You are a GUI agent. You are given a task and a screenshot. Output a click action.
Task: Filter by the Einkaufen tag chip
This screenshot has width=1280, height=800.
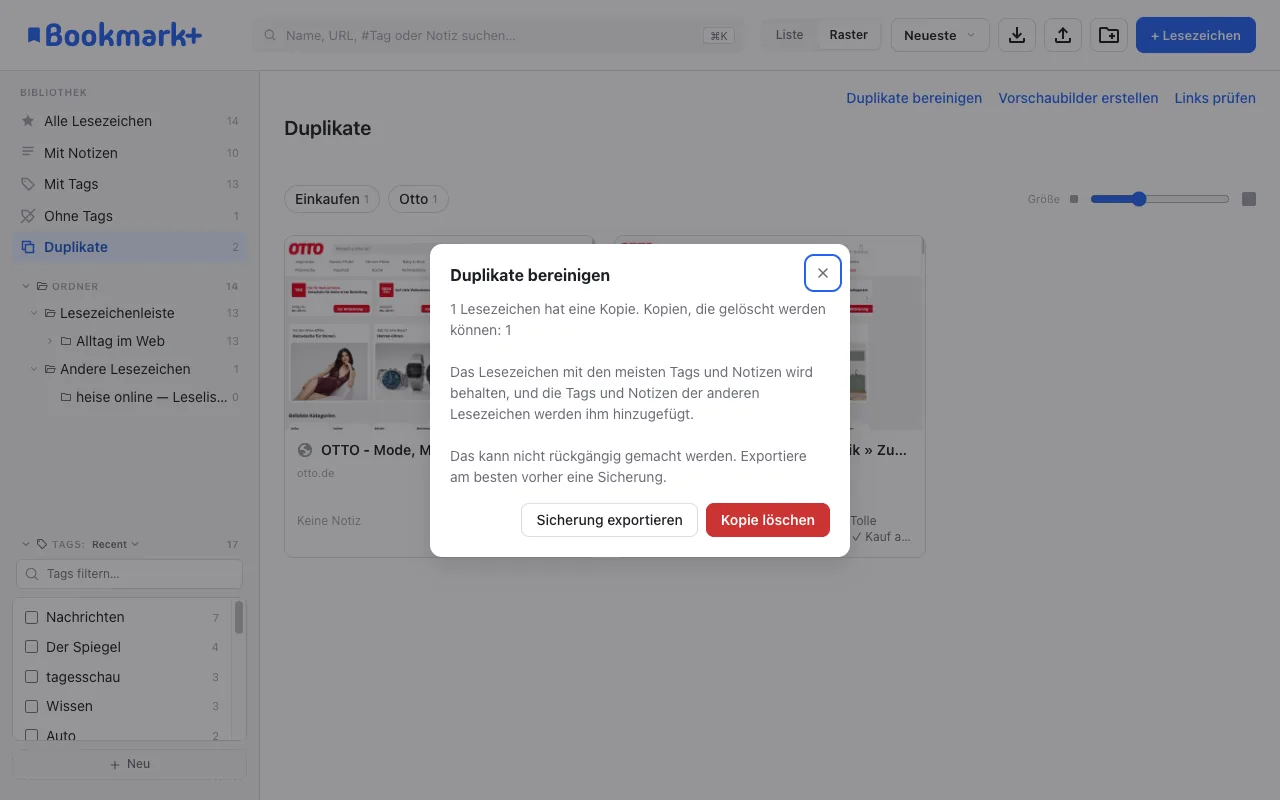pos(332,199)
